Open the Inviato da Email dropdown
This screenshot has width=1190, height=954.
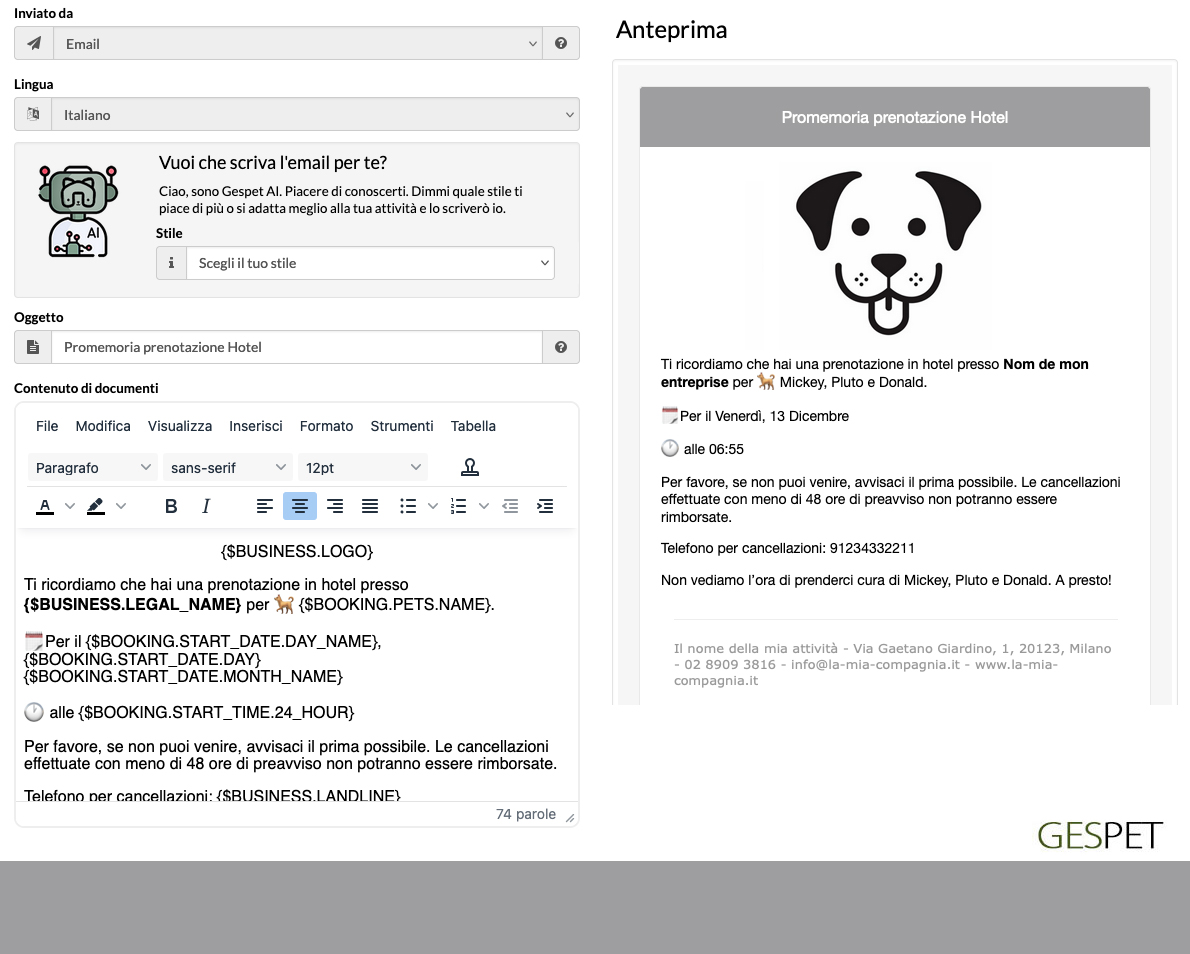click(298, 43)
